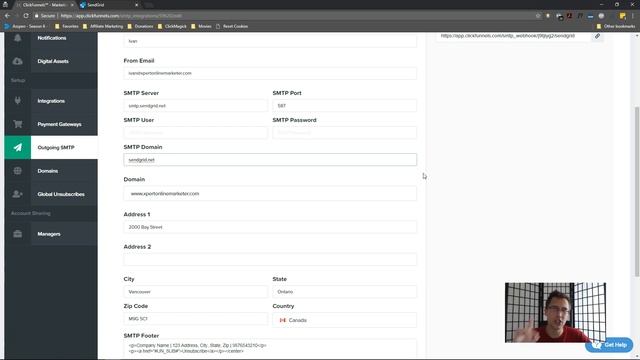Click the Integrations plug icon

tap(18, 100)
